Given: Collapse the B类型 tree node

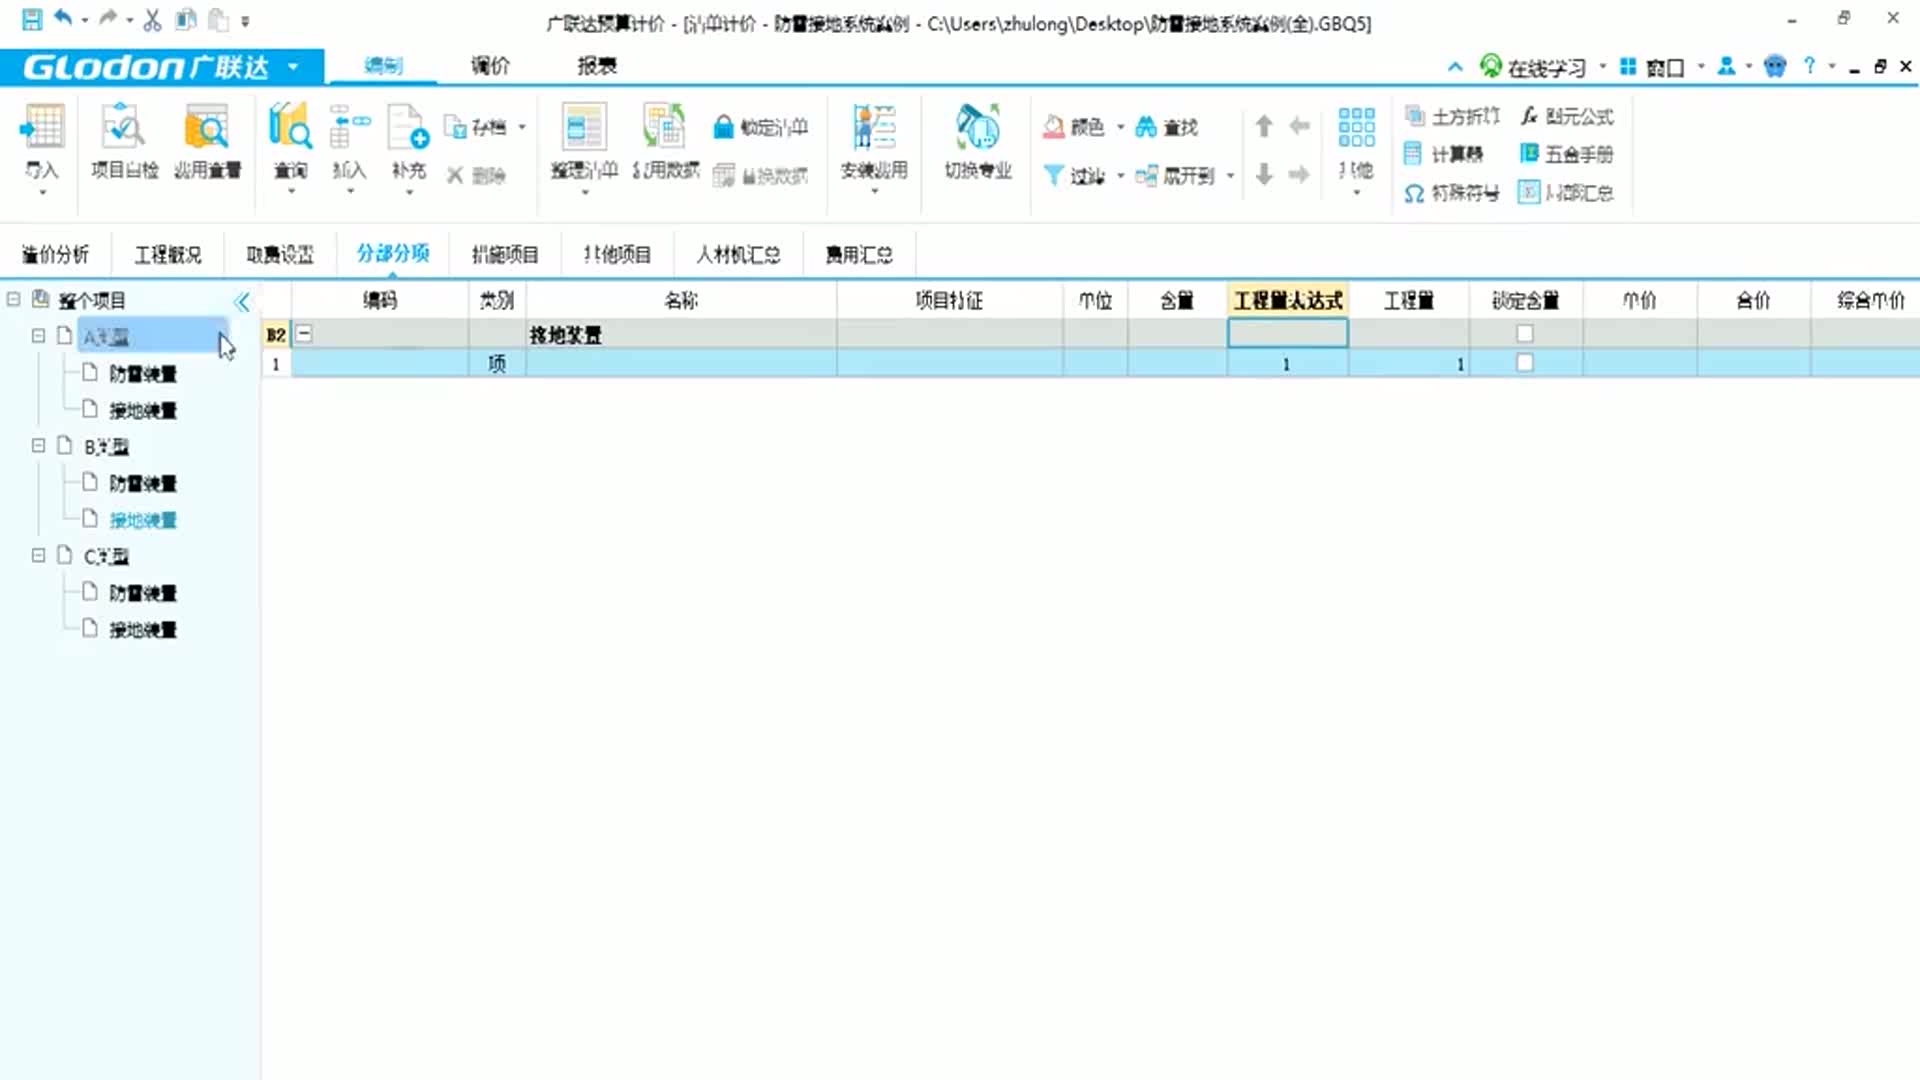Looking at the screenshot, I should tap(38, 446).
